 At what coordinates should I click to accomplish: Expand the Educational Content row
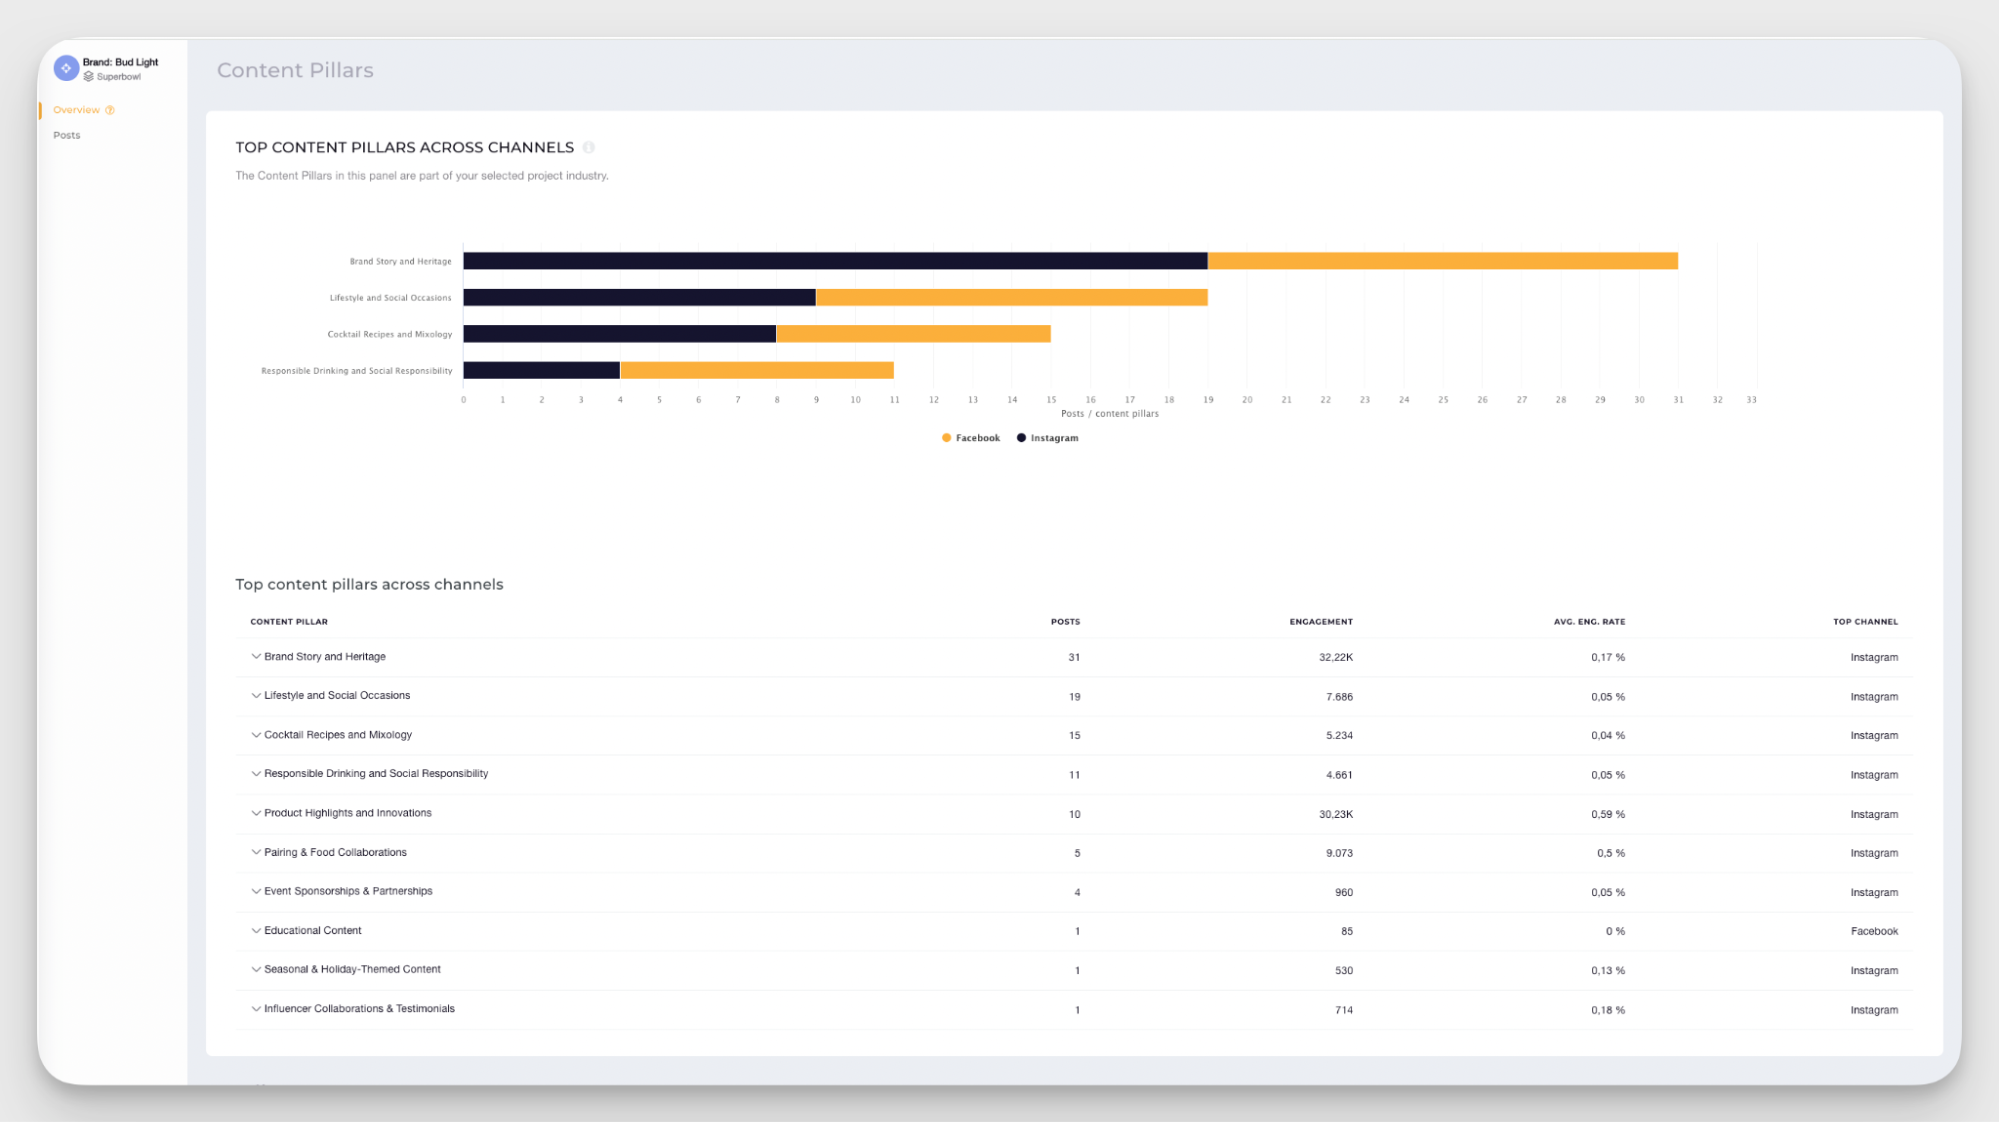(x=256, y=930)
